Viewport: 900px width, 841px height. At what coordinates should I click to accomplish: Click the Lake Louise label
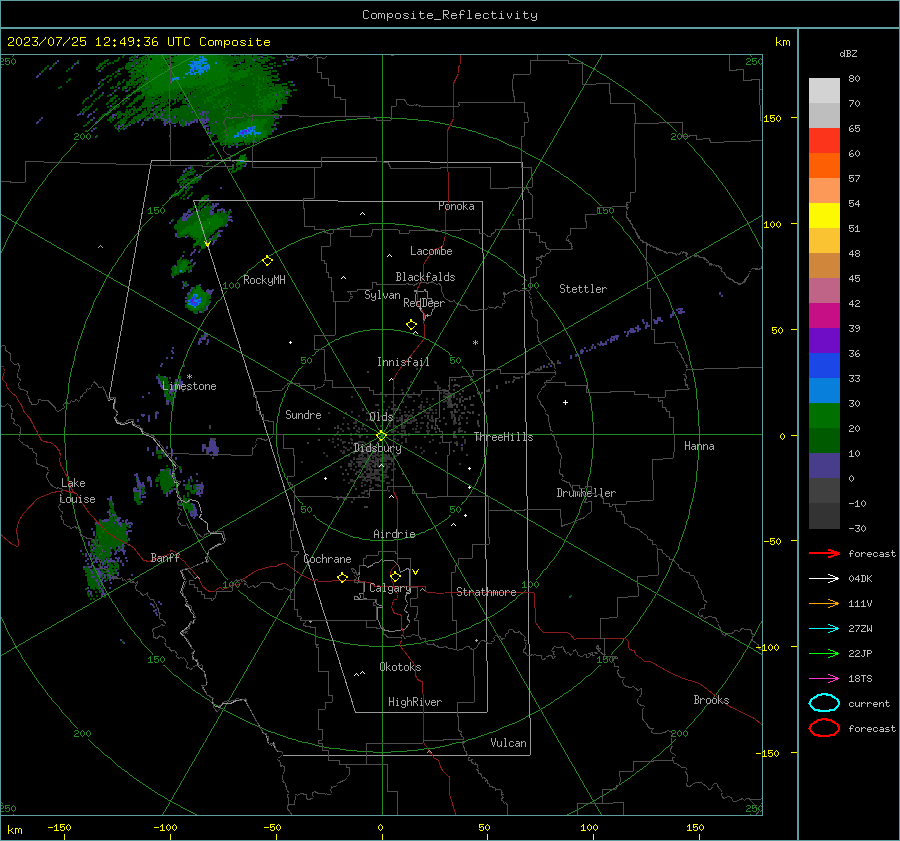tap(78, 491)
